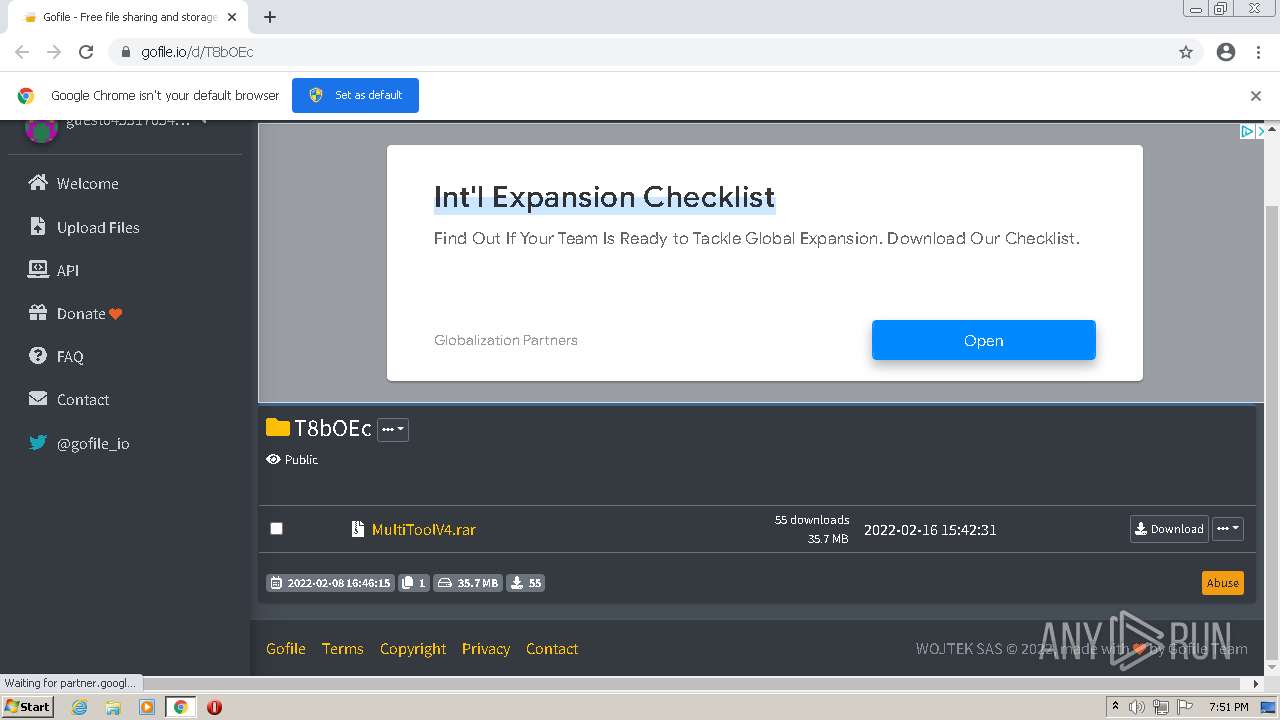Show hidden system tray icons
1280x720 pixels.
(x=1115, y=707)
